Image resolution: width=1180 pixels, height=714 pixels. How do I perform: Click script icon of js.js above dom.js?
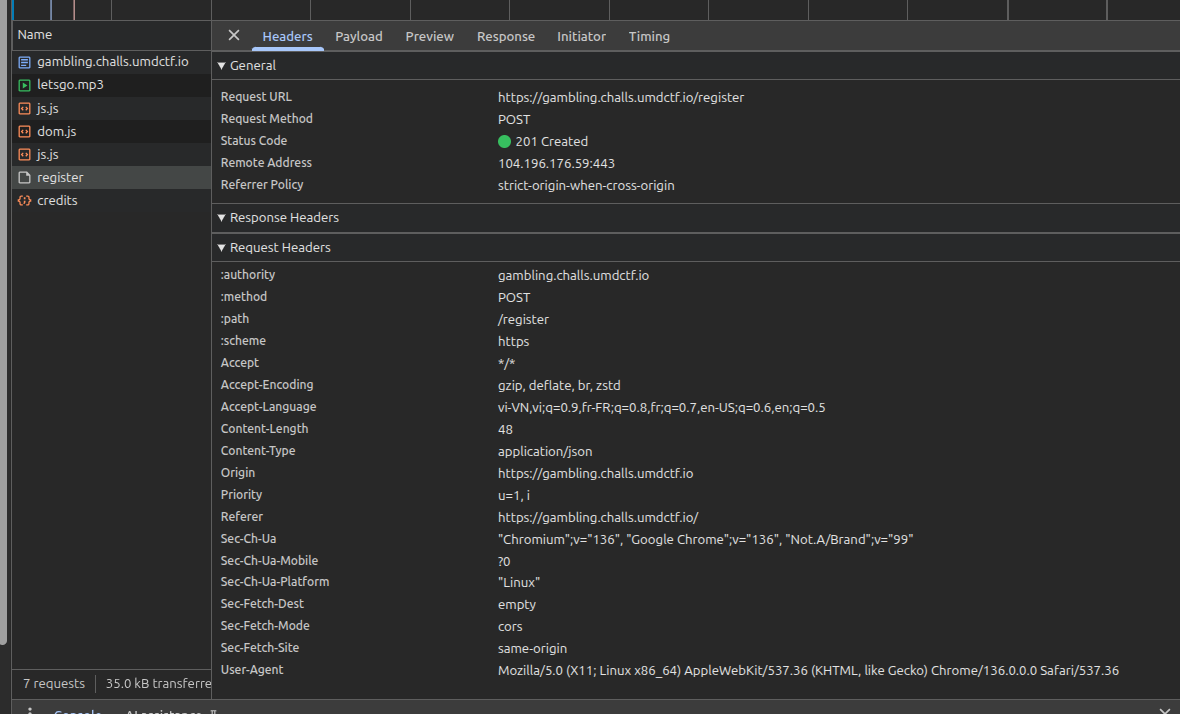[x=25, y=108]
